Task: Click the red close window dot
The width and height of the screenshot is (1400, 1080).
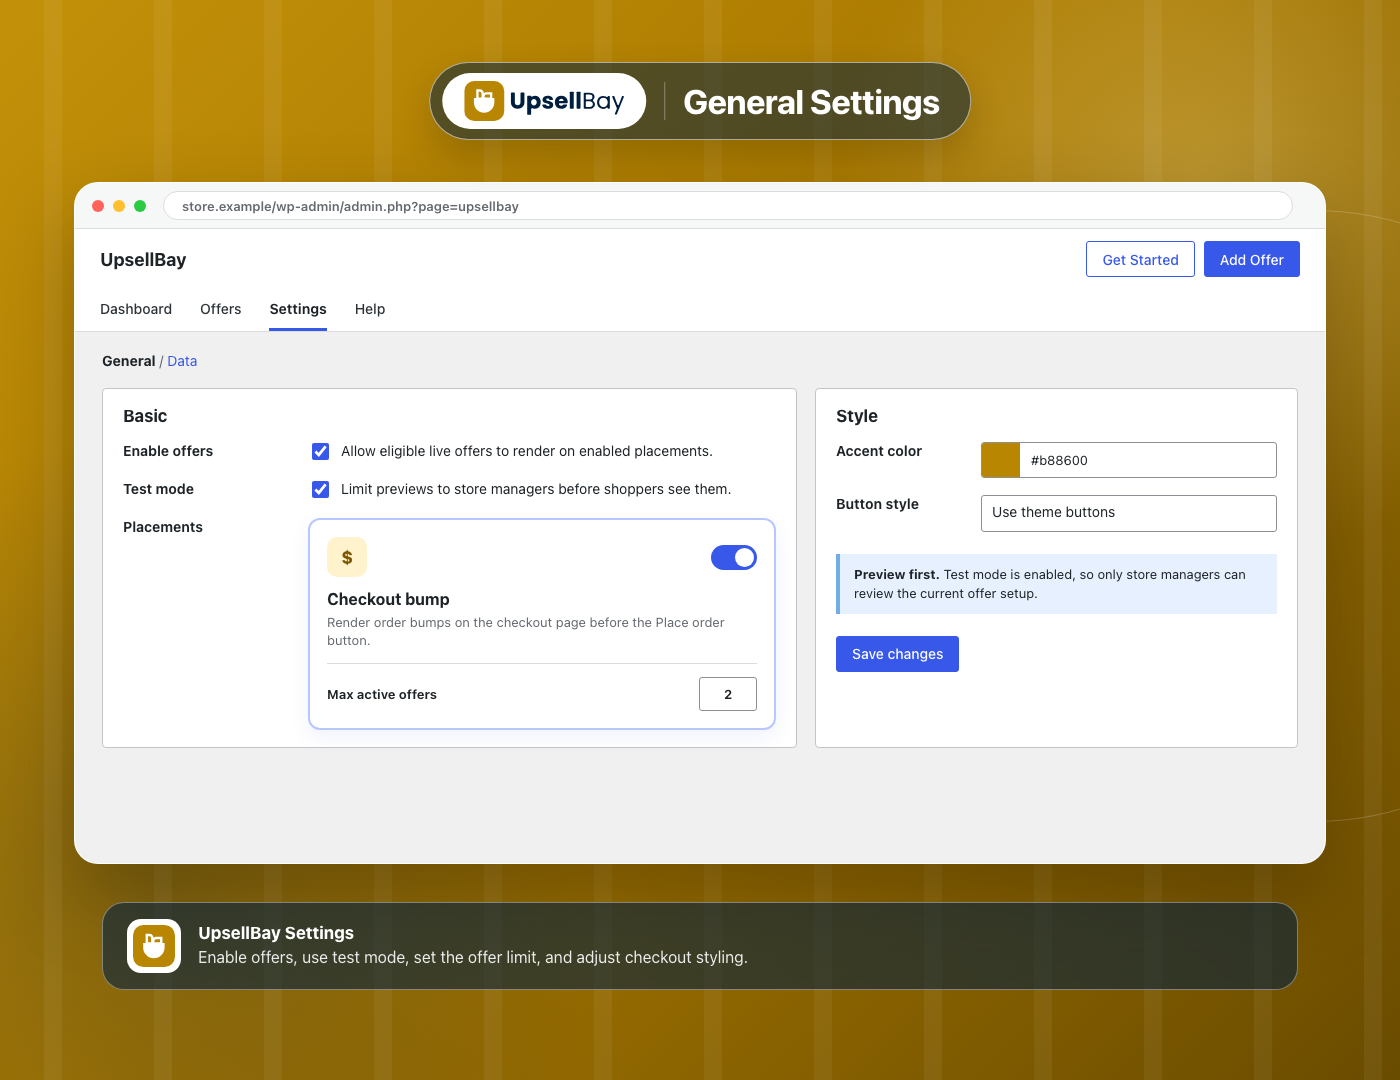Action: click(x=98, y=206)
